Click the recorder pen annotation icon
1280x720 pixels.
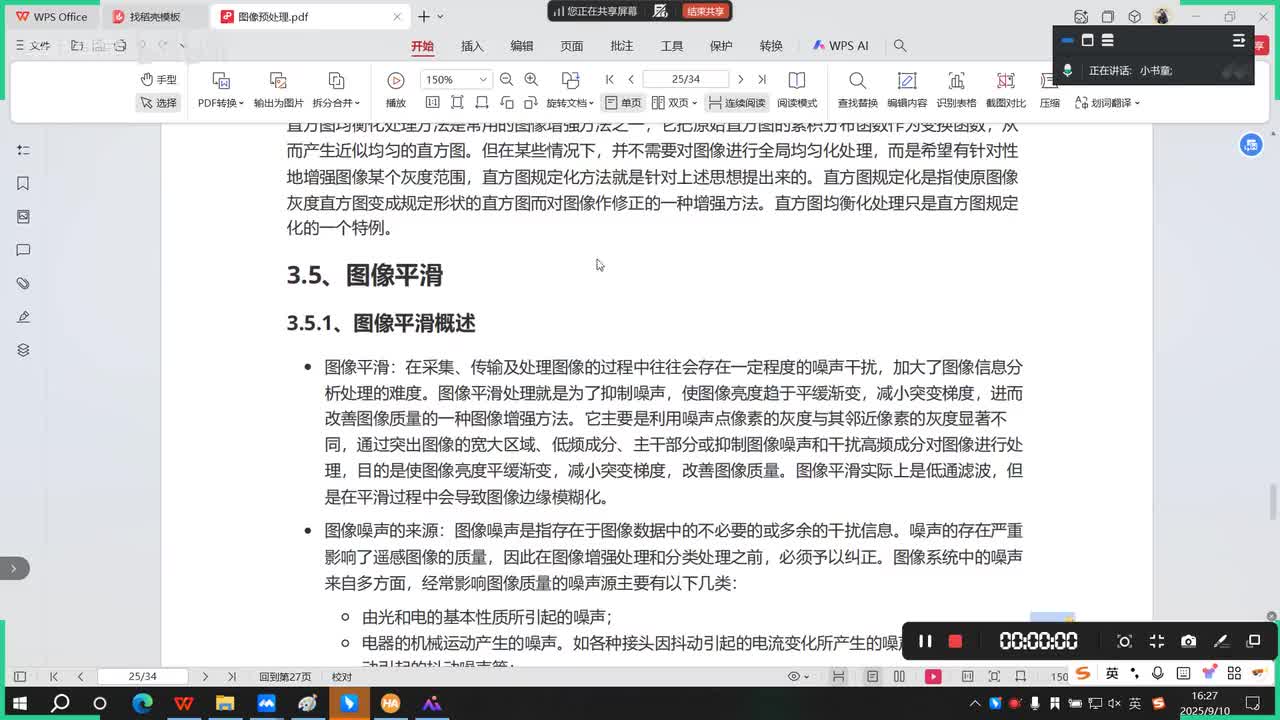(1221, 641)
